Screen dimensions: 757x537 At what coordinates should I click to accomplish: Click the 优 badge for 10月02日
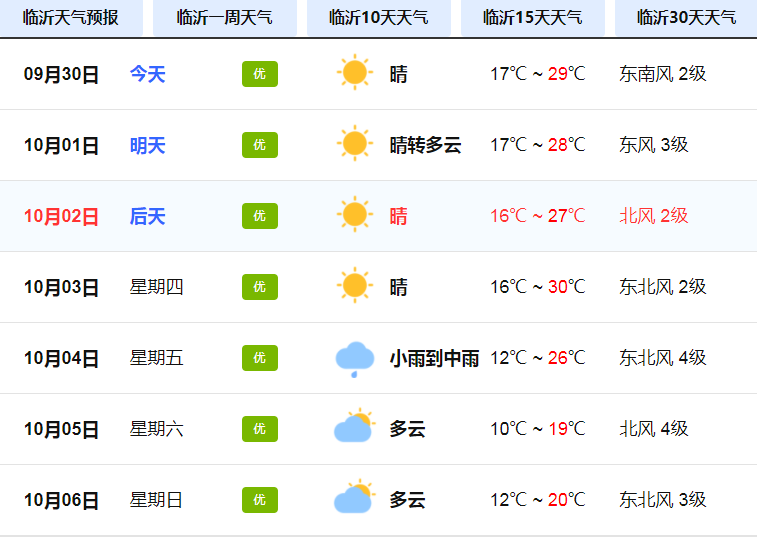pyautogui.click(x=260, y=216)
